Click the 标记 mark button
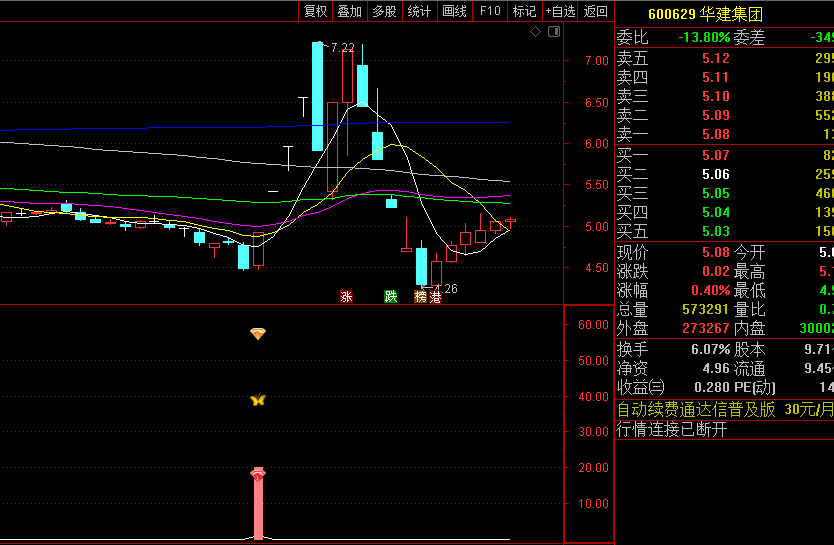834x545 pixels. [524, 11]
